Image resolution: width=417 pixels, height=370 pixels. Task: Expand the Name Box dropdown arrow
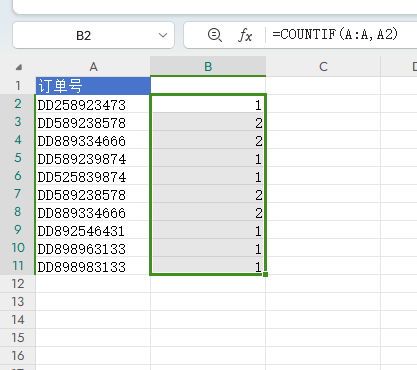[163, 35]
